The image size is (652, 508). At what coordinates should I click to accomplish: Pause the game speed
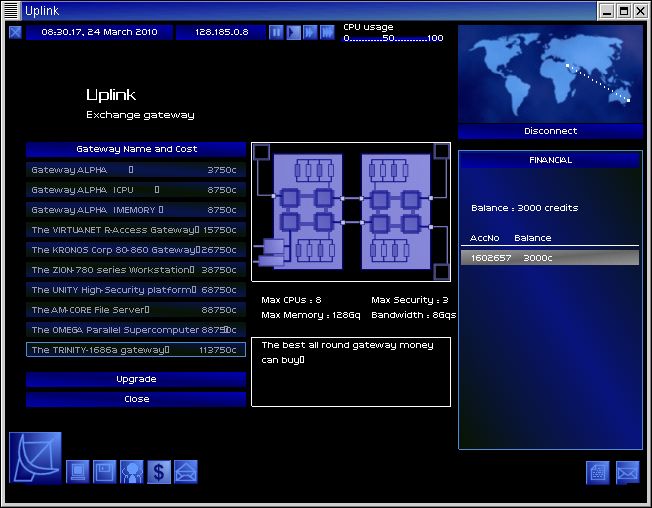point(276,32)
